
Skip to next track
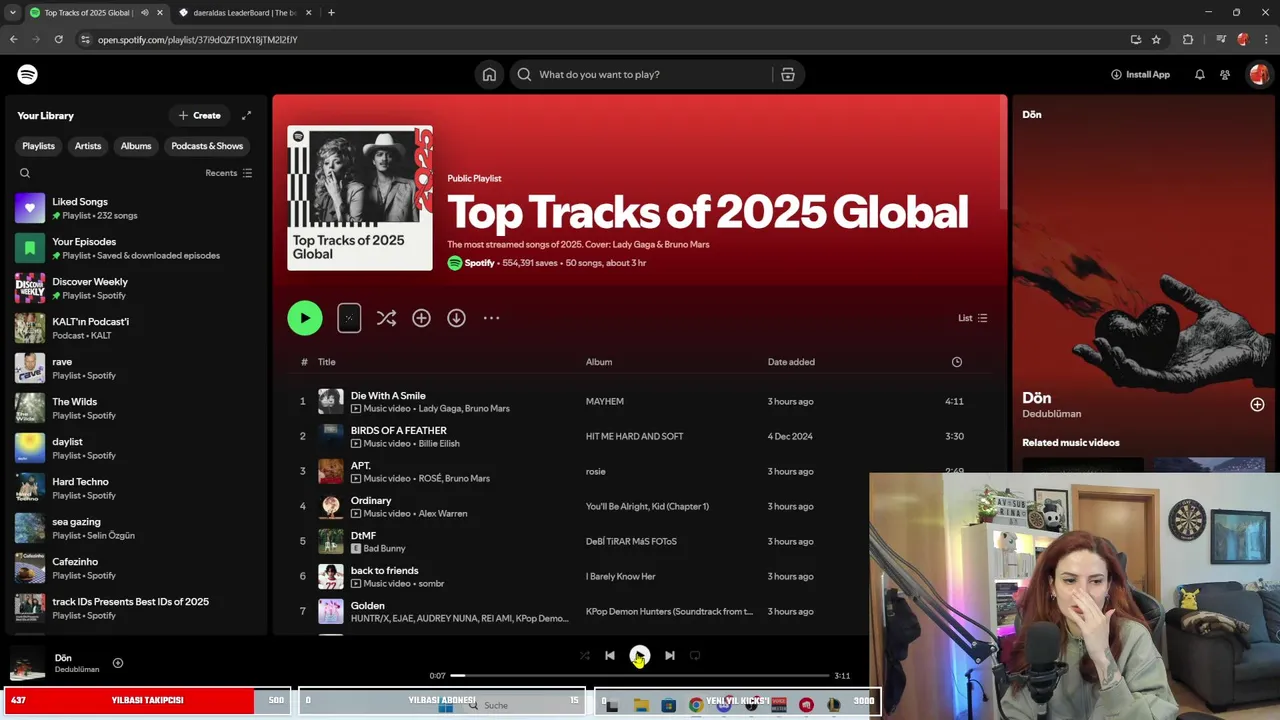tap(670, 655)
